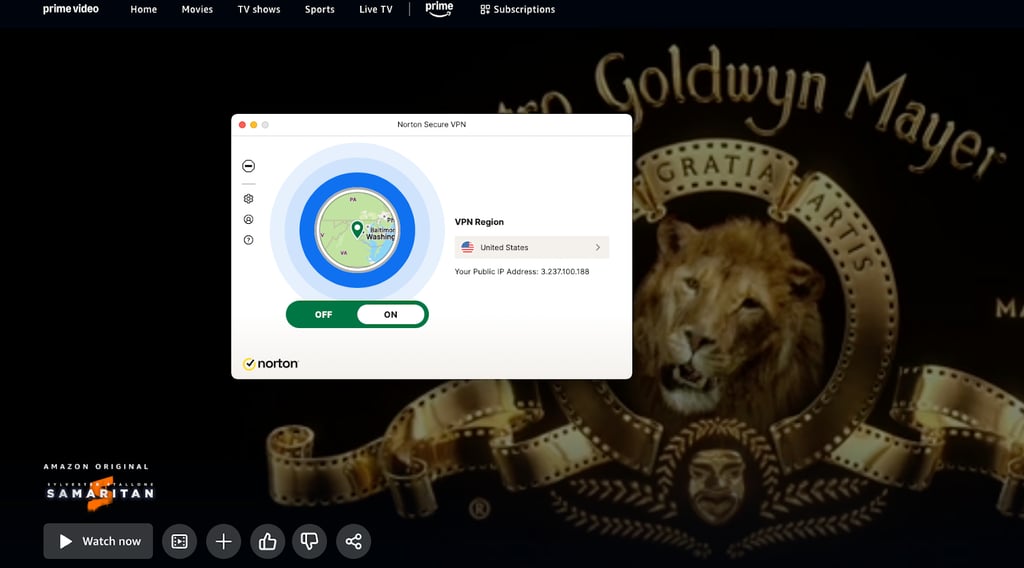1024x568 pixels.
Task: Click the Norton sidebar circle minus icon
Action: pos(248,166)
